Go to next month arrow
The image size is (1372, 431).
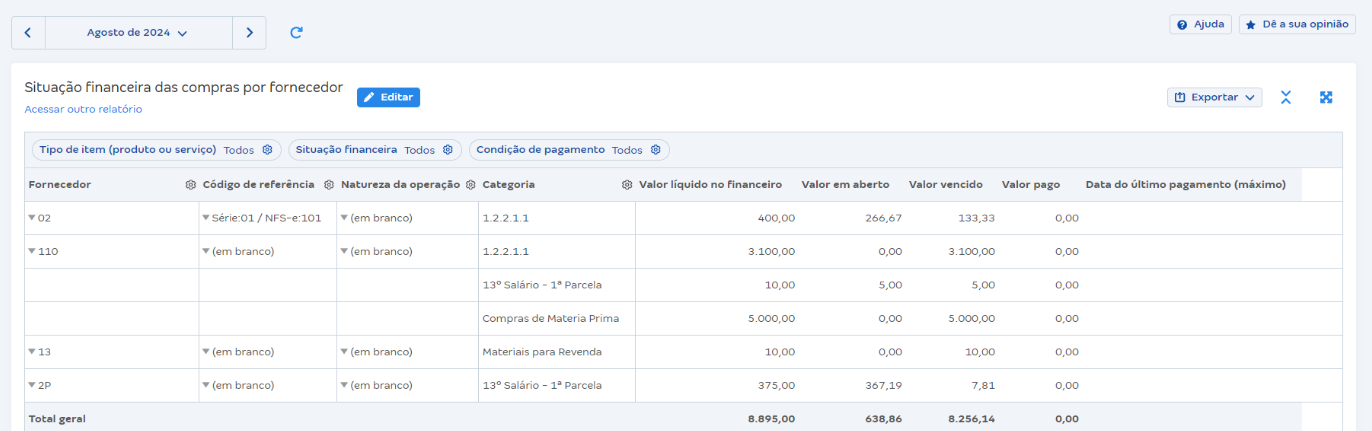[x=249, y=33]
